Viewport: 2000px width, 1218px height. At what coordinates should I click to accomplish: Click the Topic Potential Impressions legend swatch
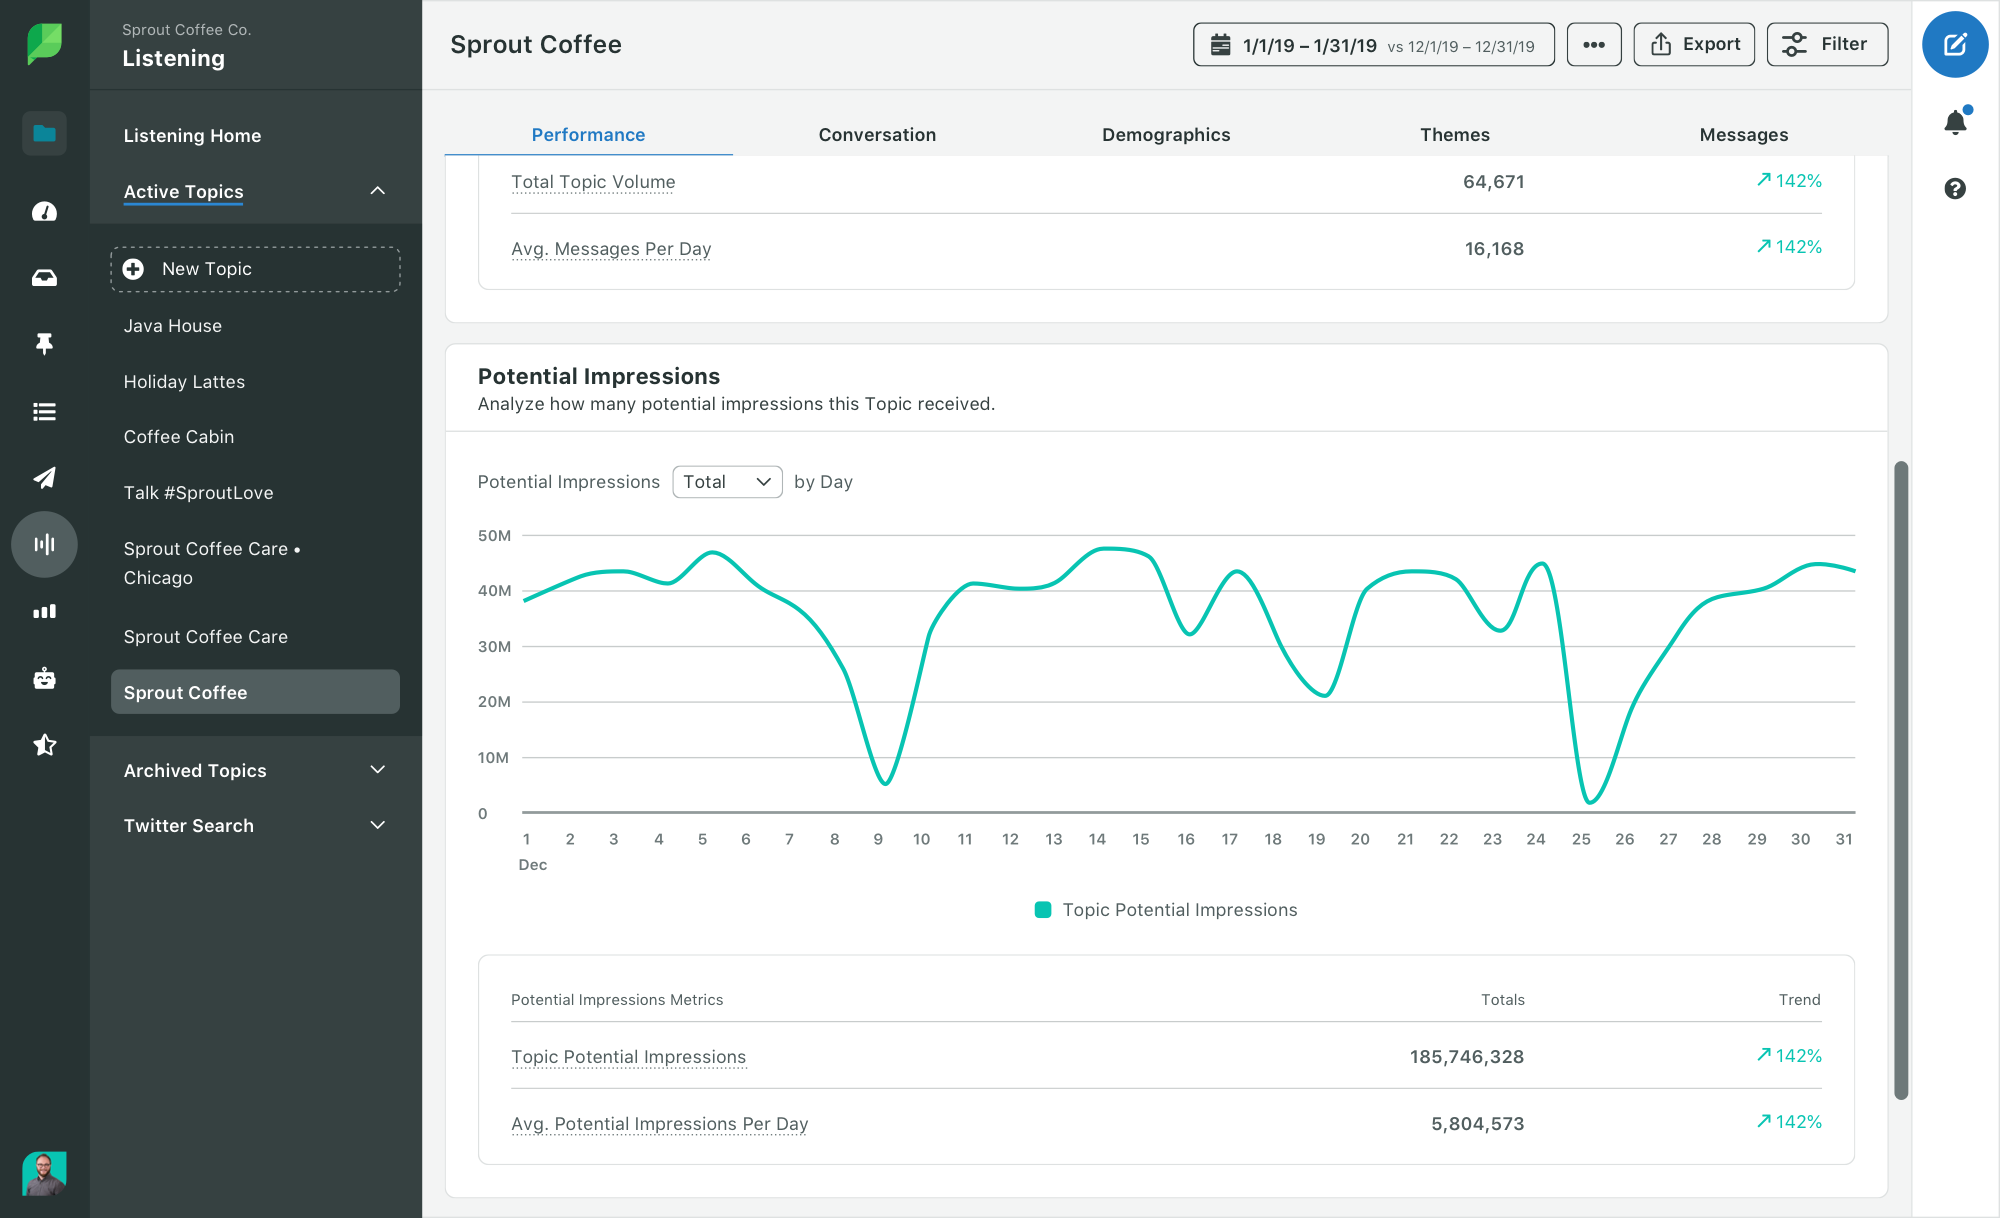point(1042,910)
